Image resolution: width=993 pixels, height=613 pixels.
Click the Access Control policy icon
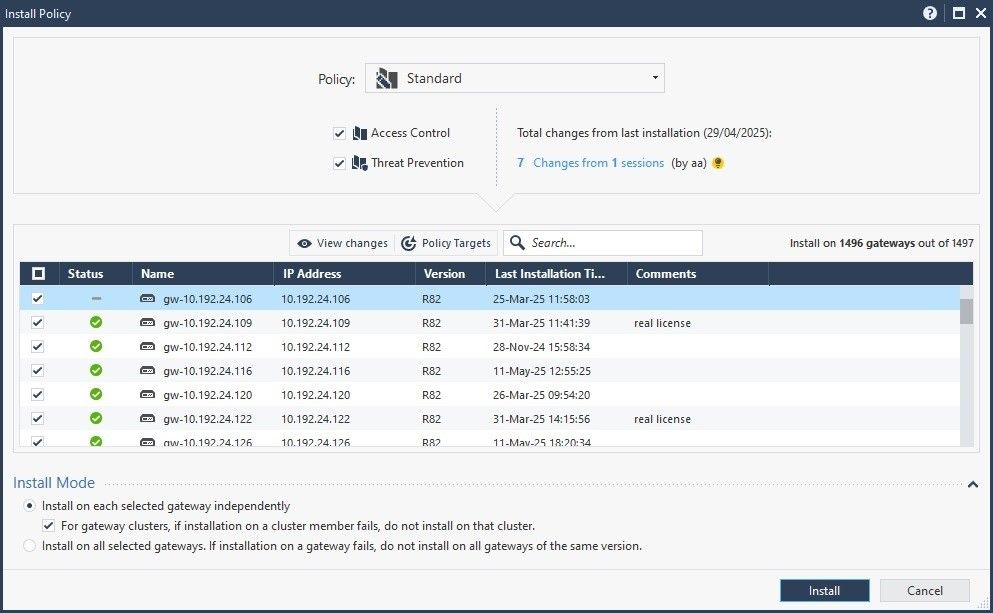360,133
